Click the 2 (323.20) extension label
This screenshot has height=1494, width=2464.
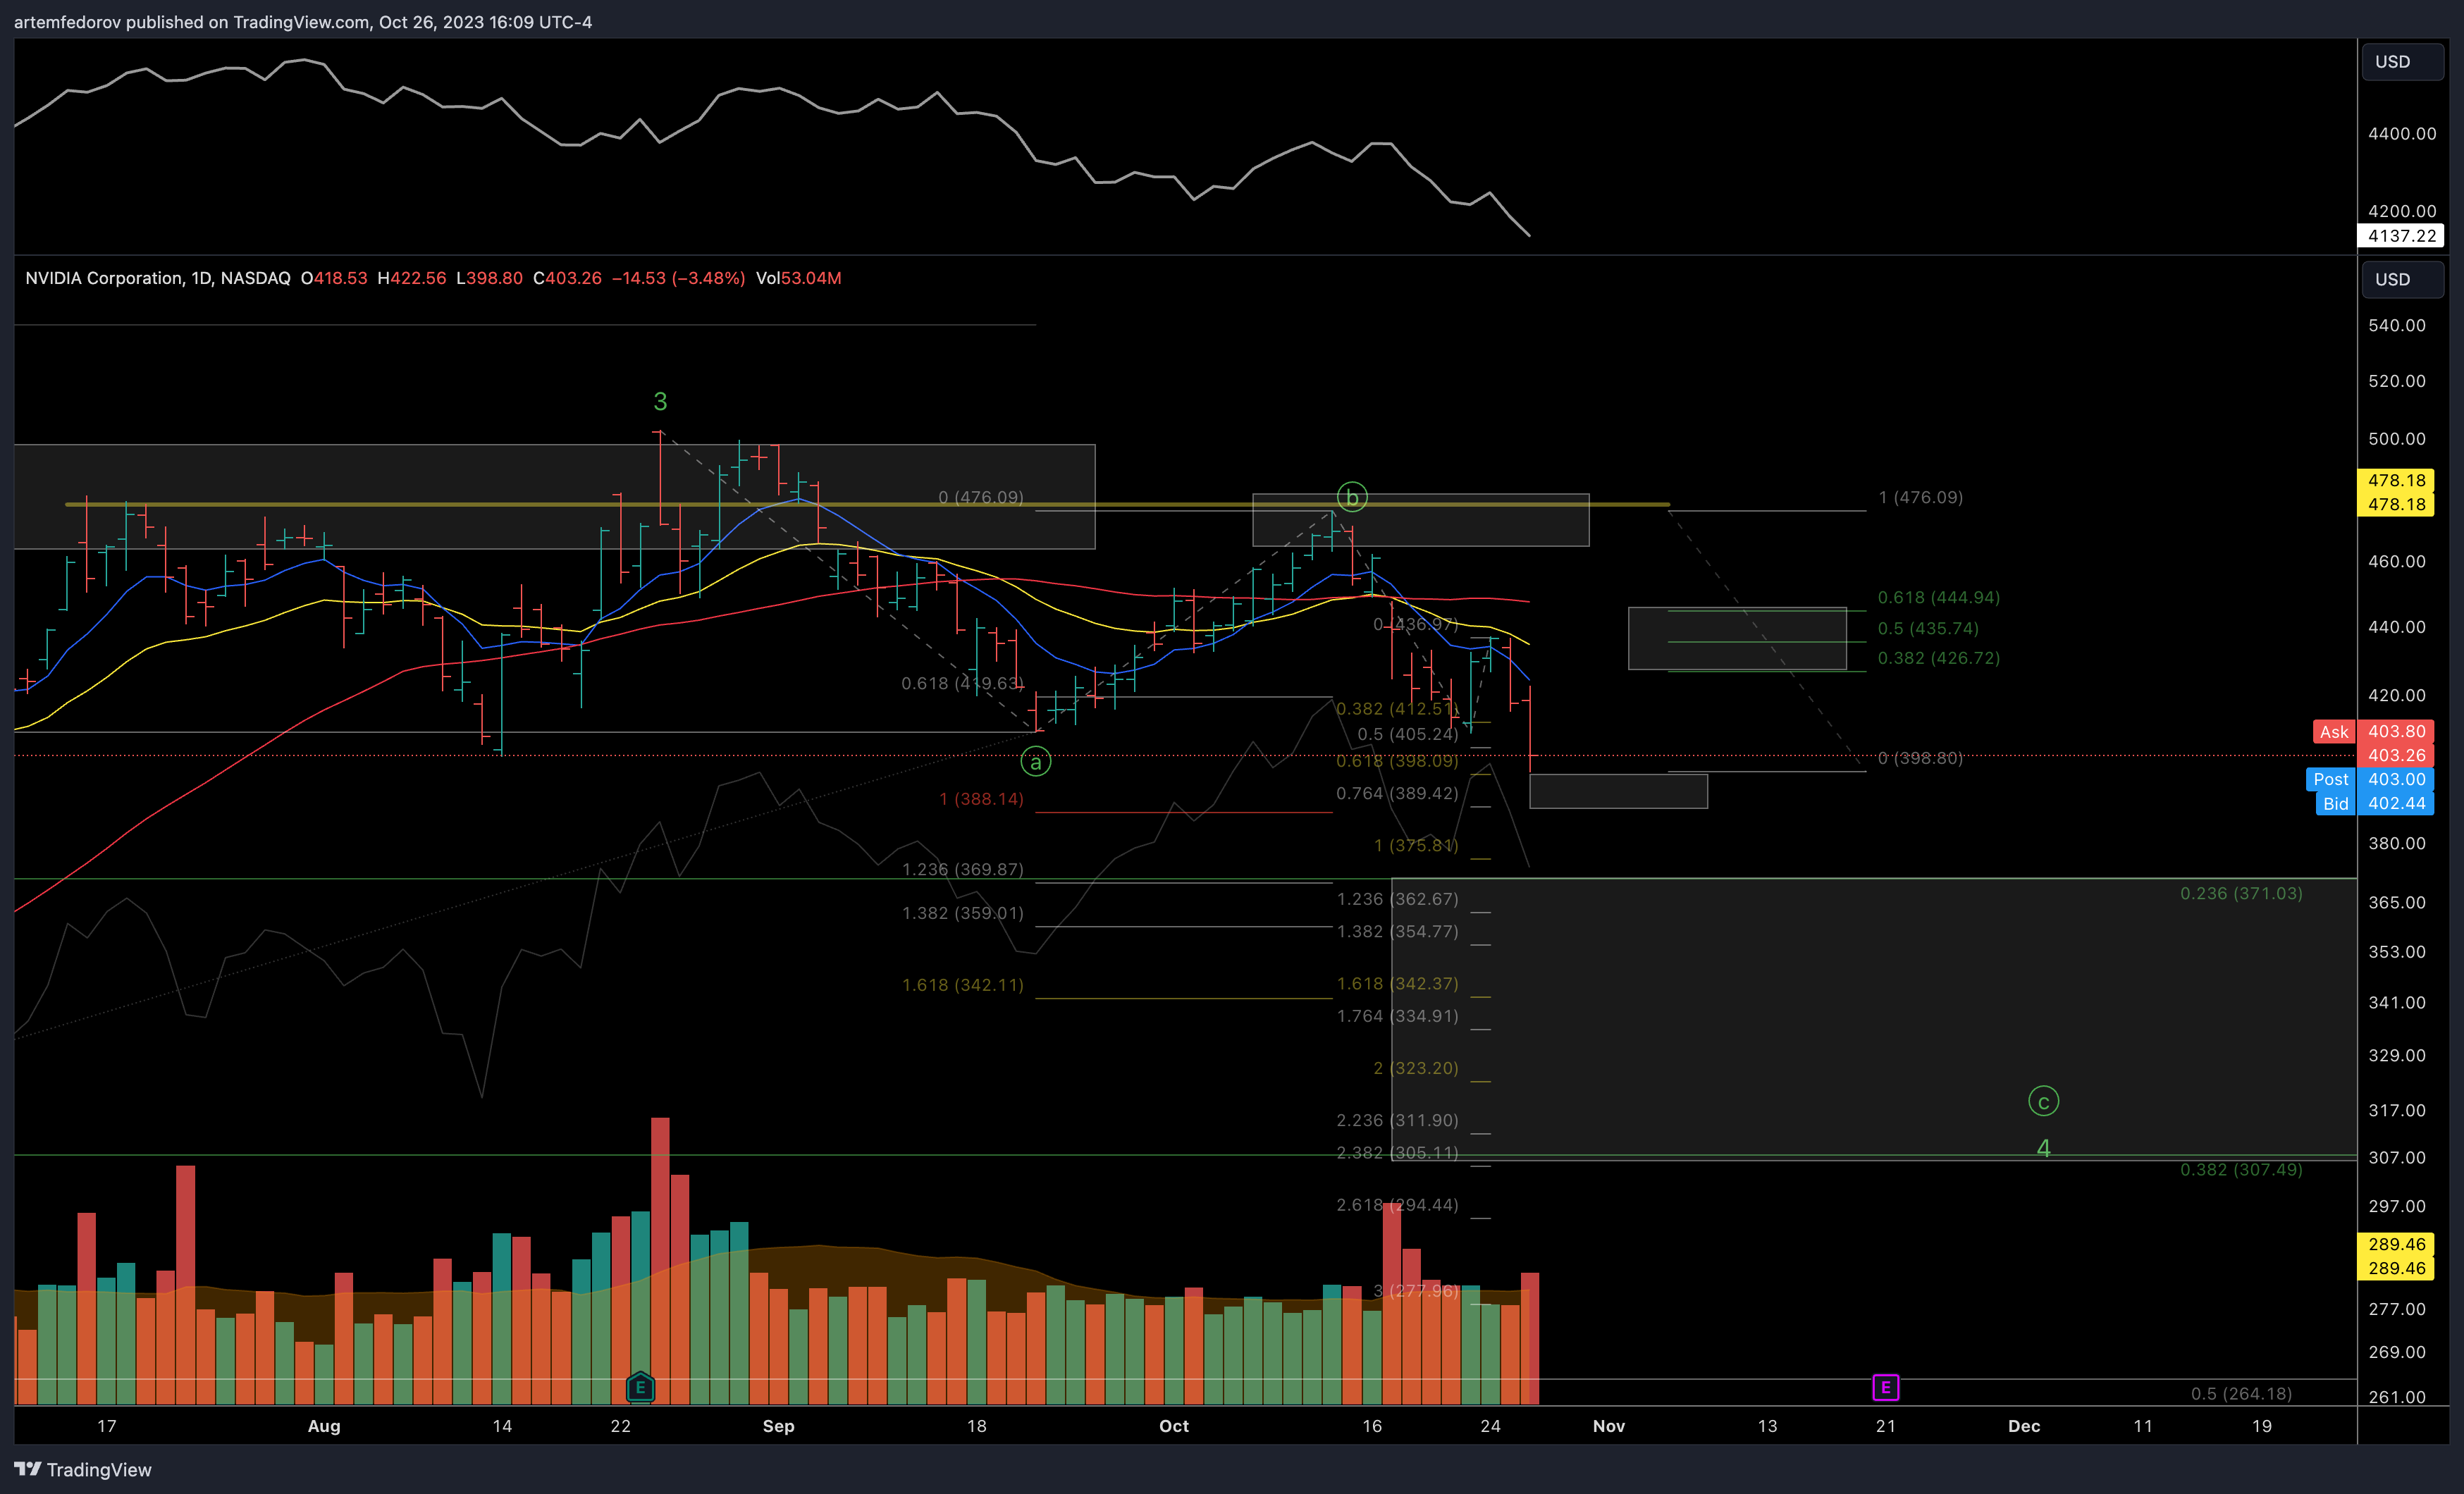point(1415,1068)
